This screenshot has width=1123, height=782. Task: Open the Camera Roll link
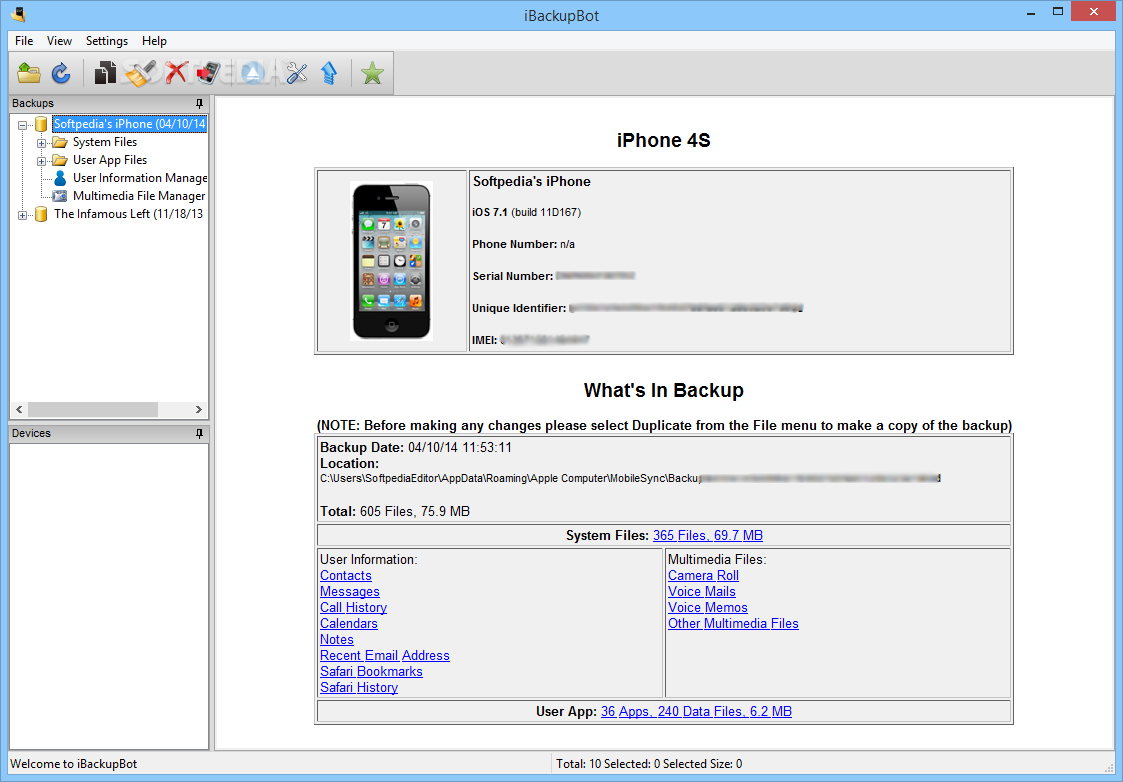click(x=703, y=575)
